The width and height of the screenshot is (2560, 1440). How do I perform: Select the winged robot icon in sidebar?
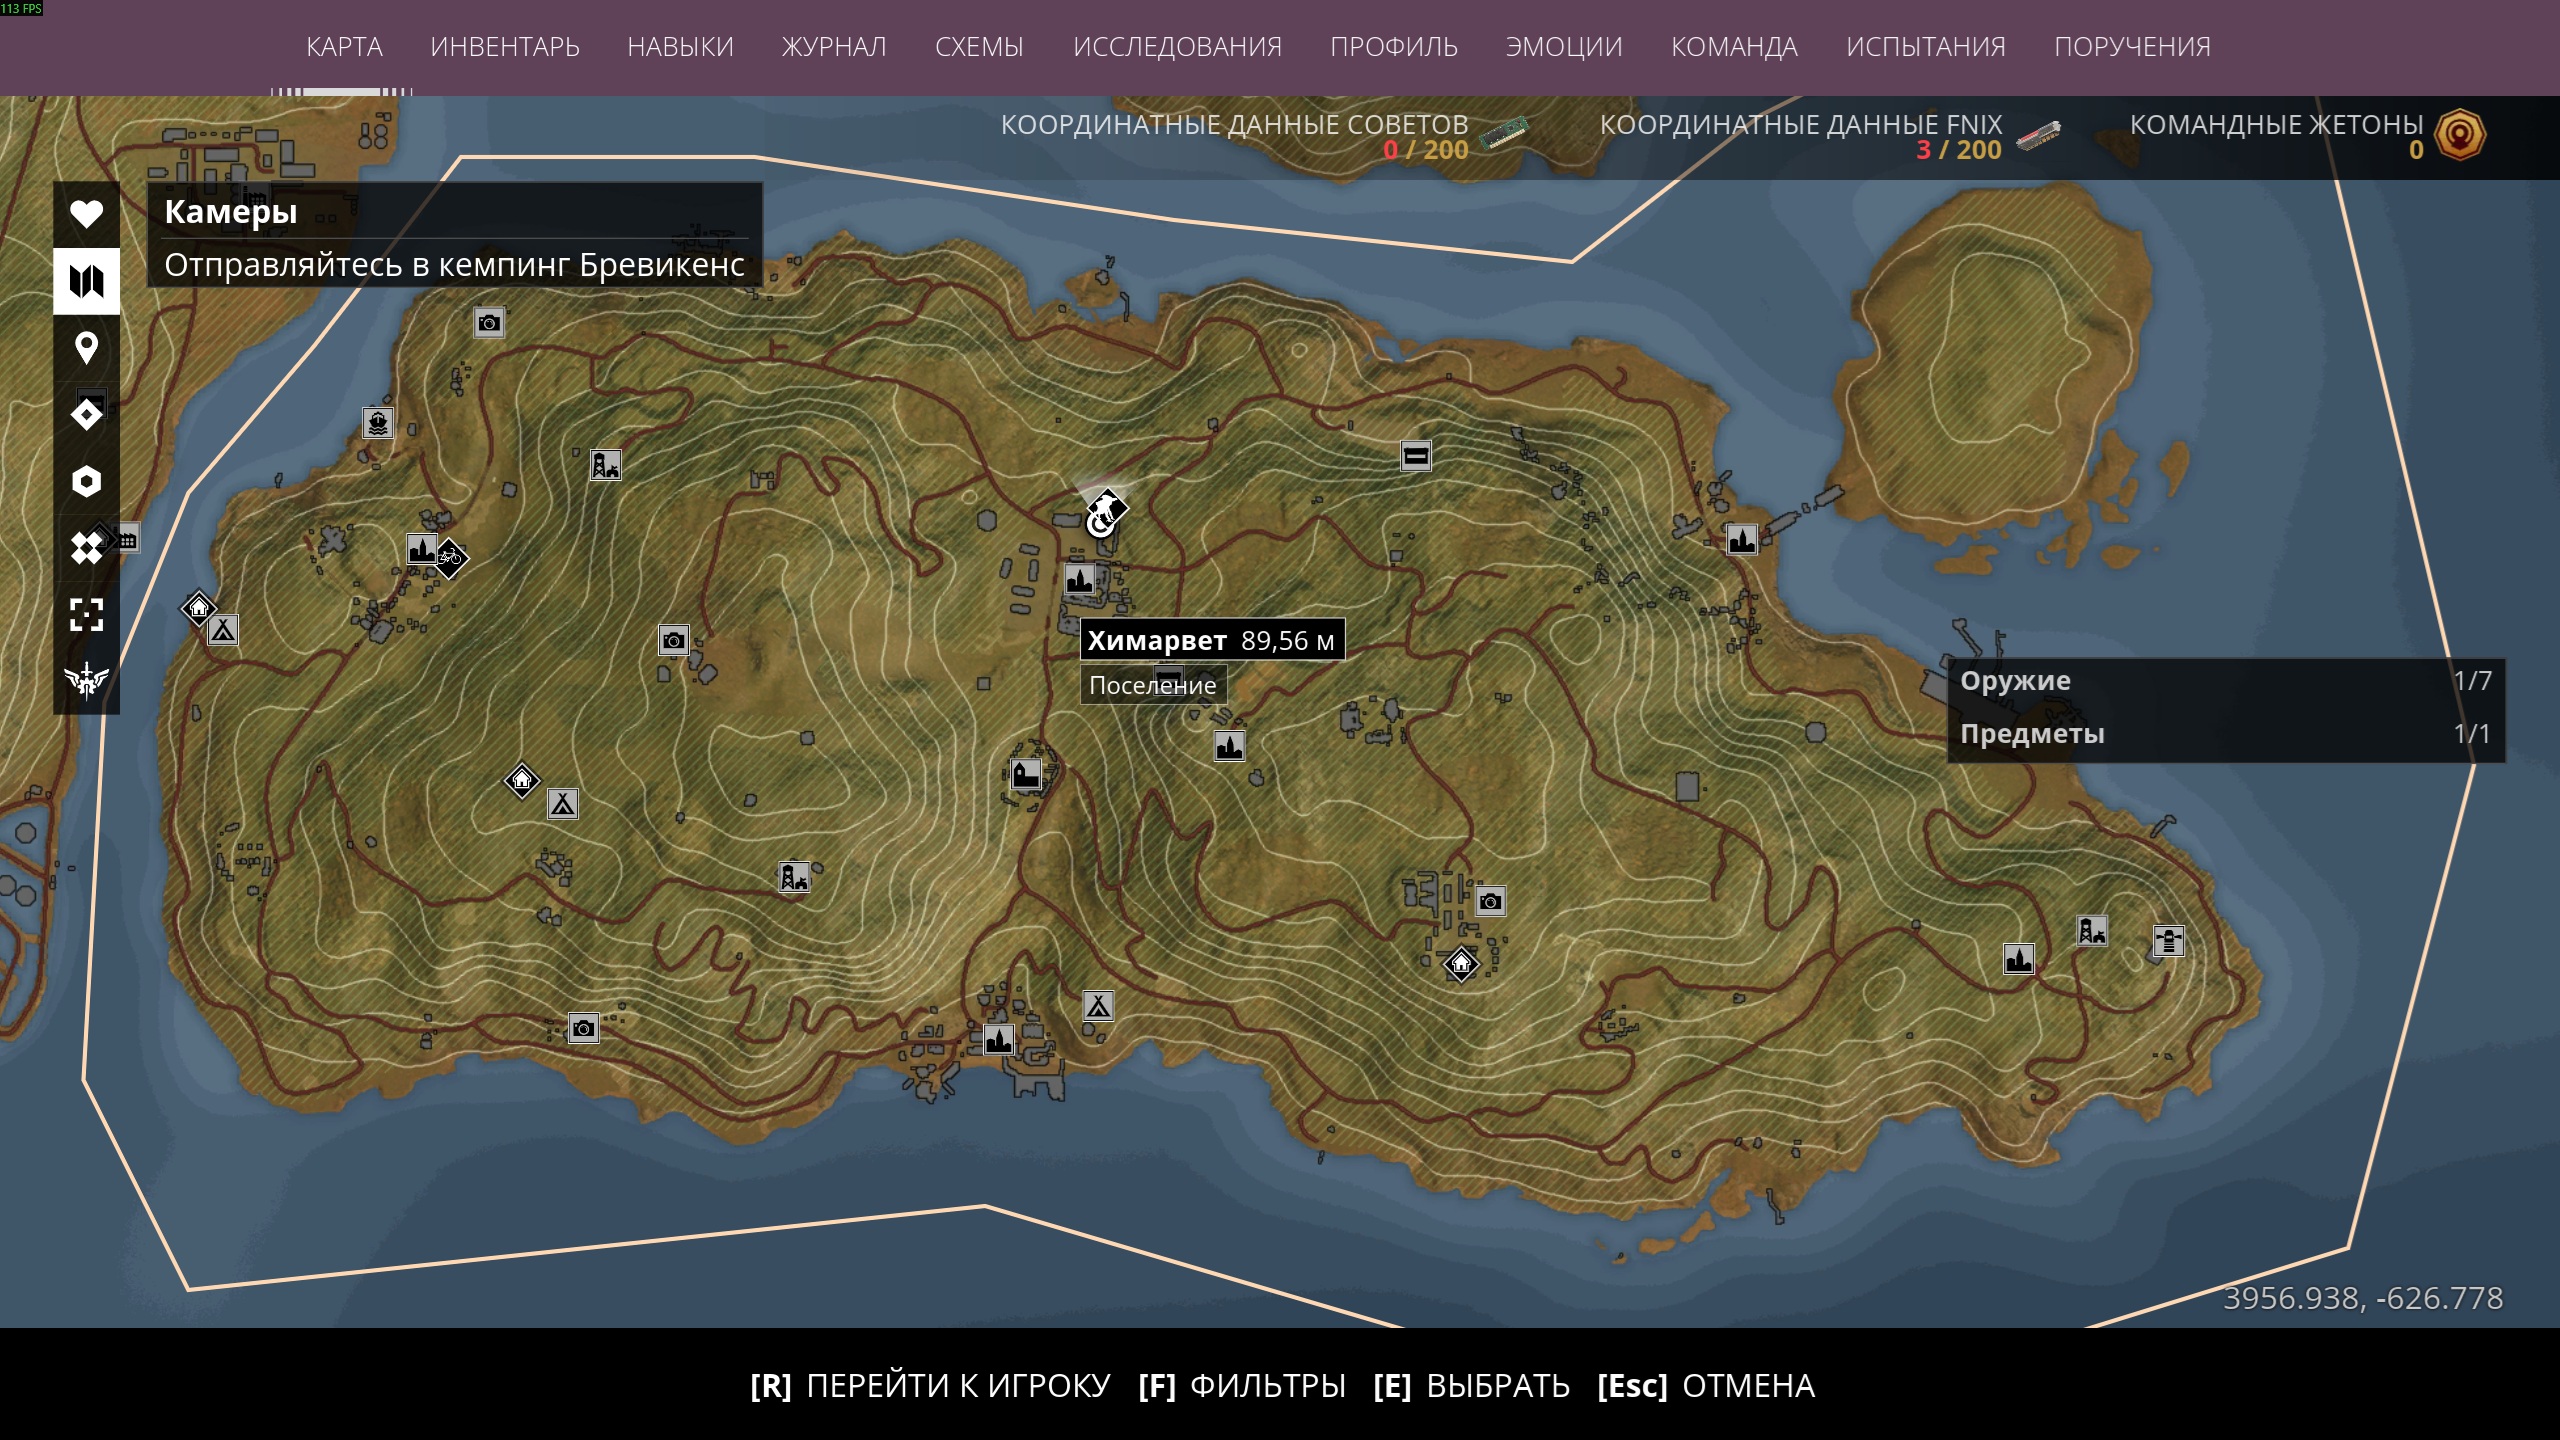(86, 681)
